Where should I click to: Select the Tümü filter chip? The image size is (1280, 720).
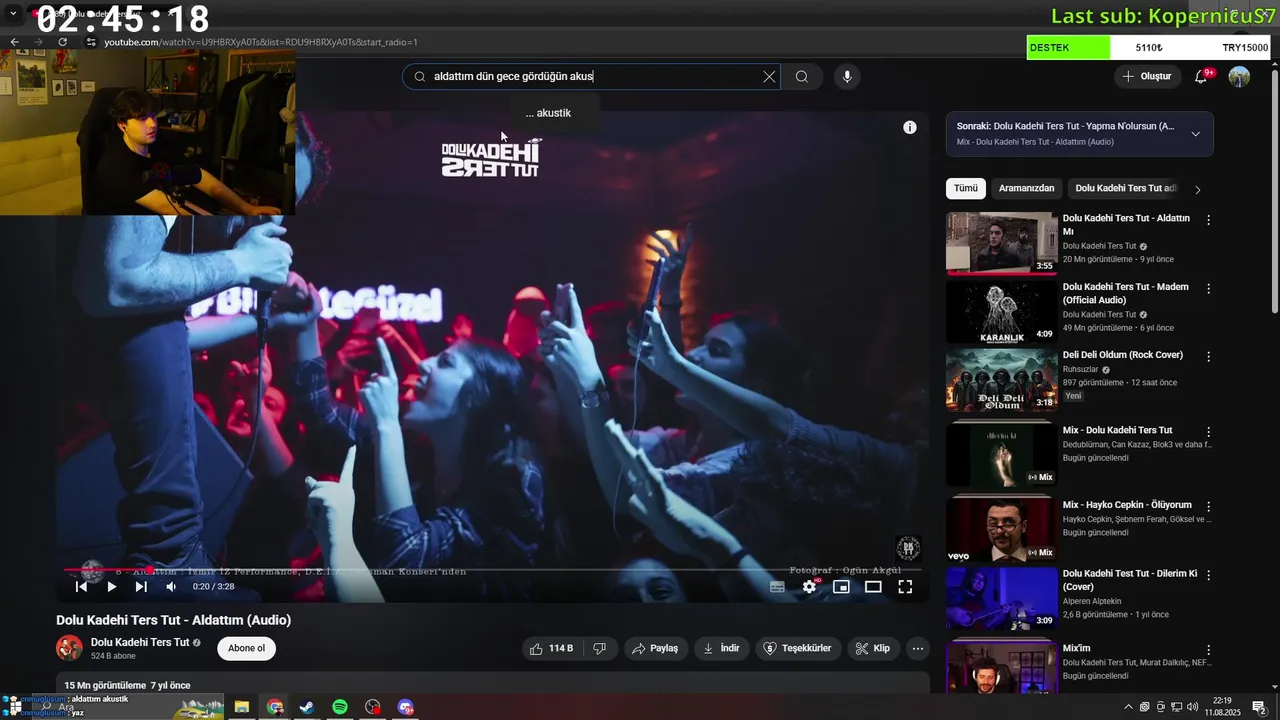(x=966, y=188)
